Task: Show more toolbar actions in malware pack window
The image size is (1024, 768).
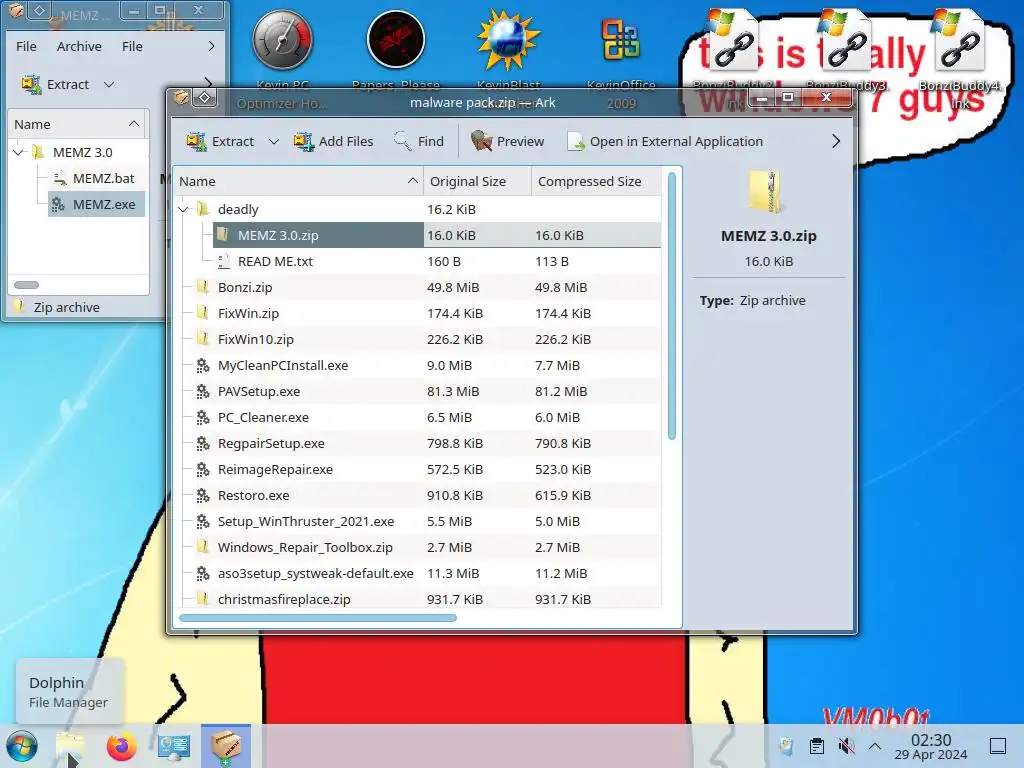Action: click(x=836, y=141)
